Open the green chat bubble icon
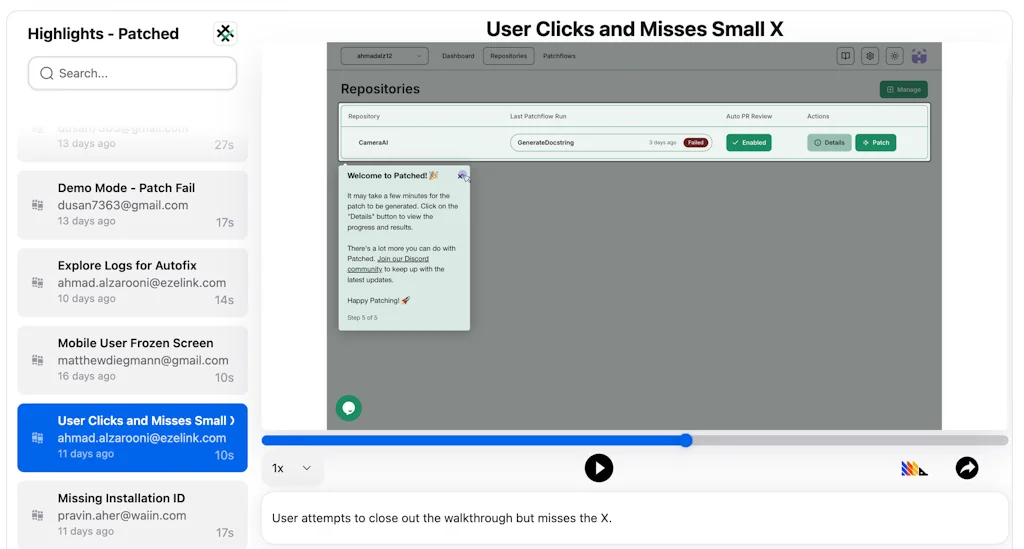The image size is (1024, 549). point(348,408)
